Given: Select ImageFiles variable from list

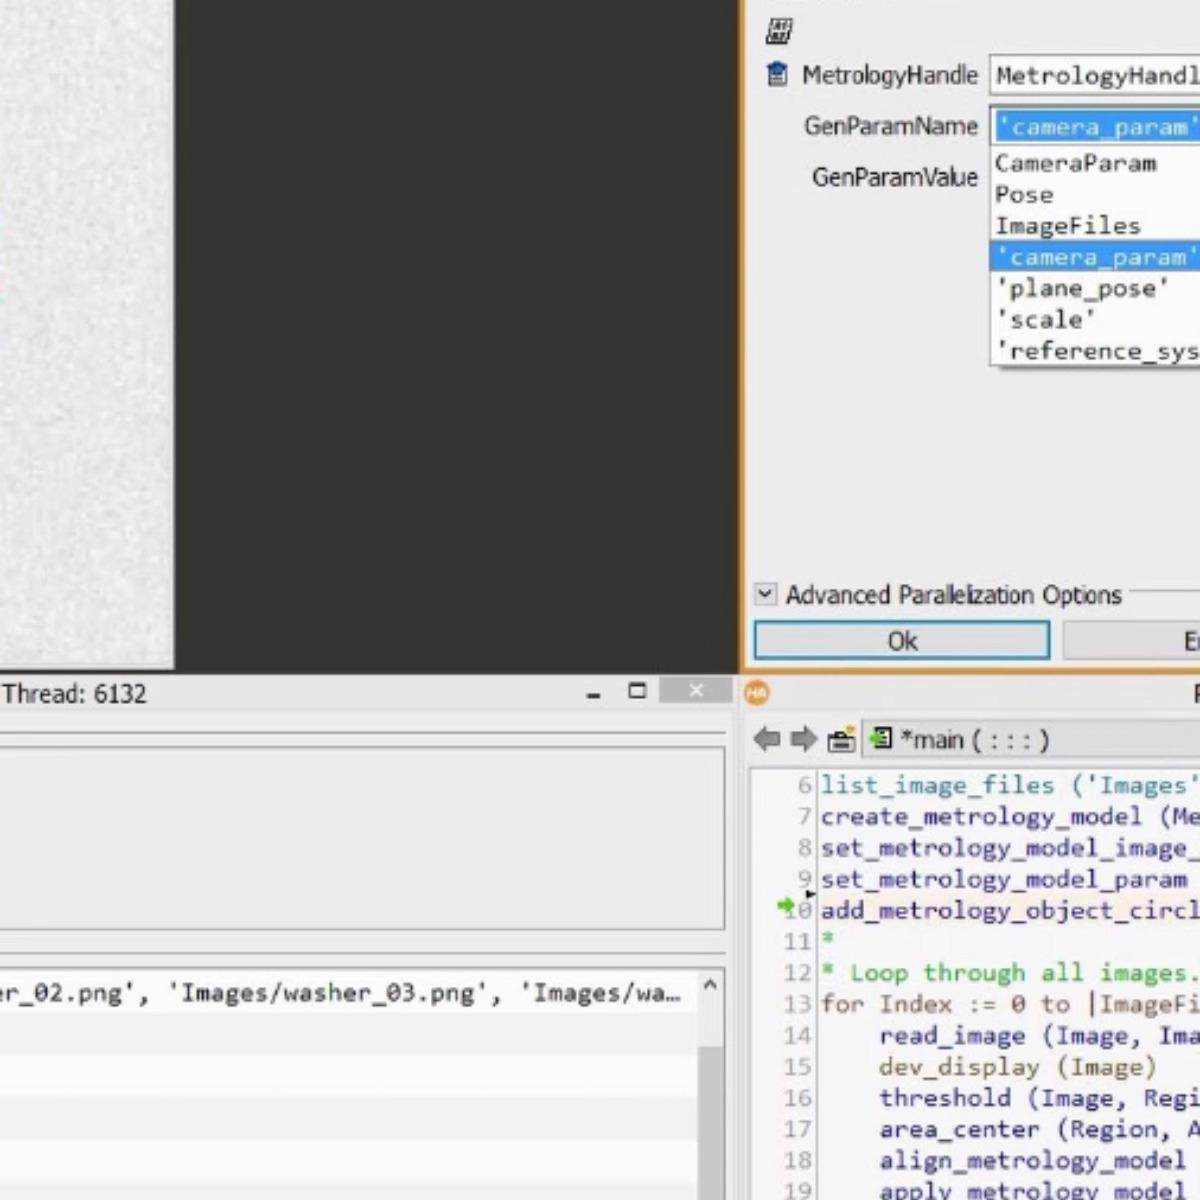Looking at the screenshot, I should click(1096, 226).
